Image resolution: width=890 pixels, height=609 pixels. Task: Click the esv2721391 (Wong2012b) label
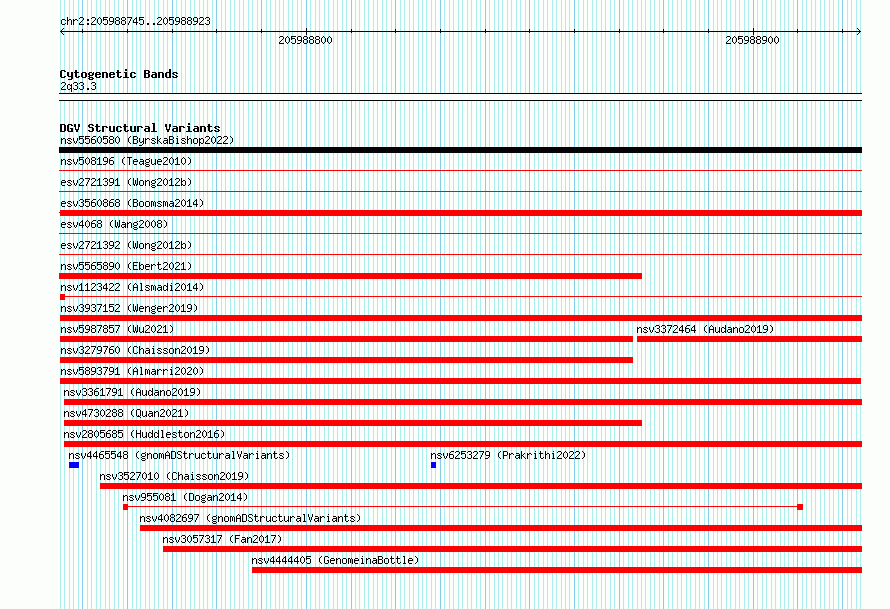[126, 182]
